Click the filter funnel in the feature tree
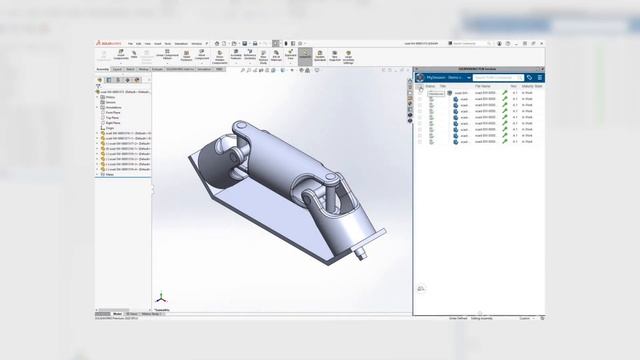Viewport: 640px width, 360px height. click(x=98, y=87)
